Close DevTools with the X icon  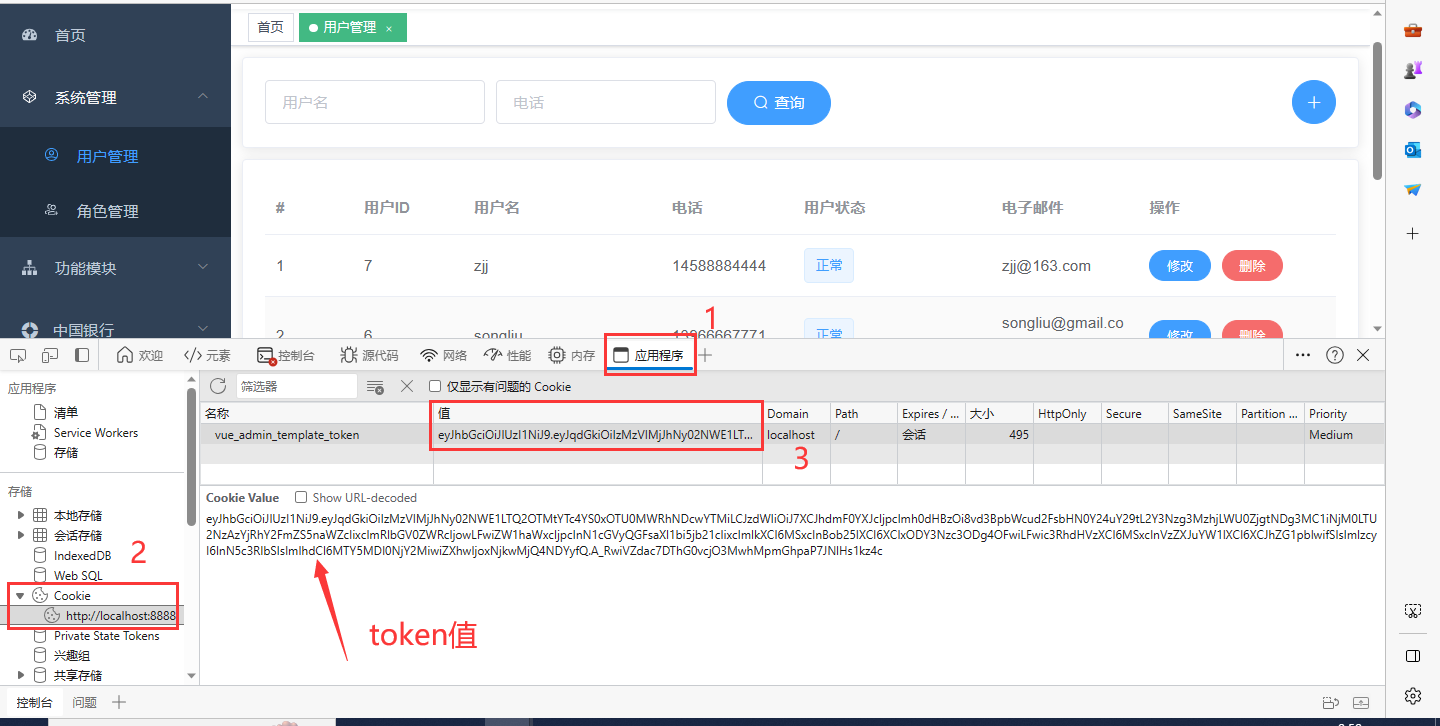(1363, 355)
